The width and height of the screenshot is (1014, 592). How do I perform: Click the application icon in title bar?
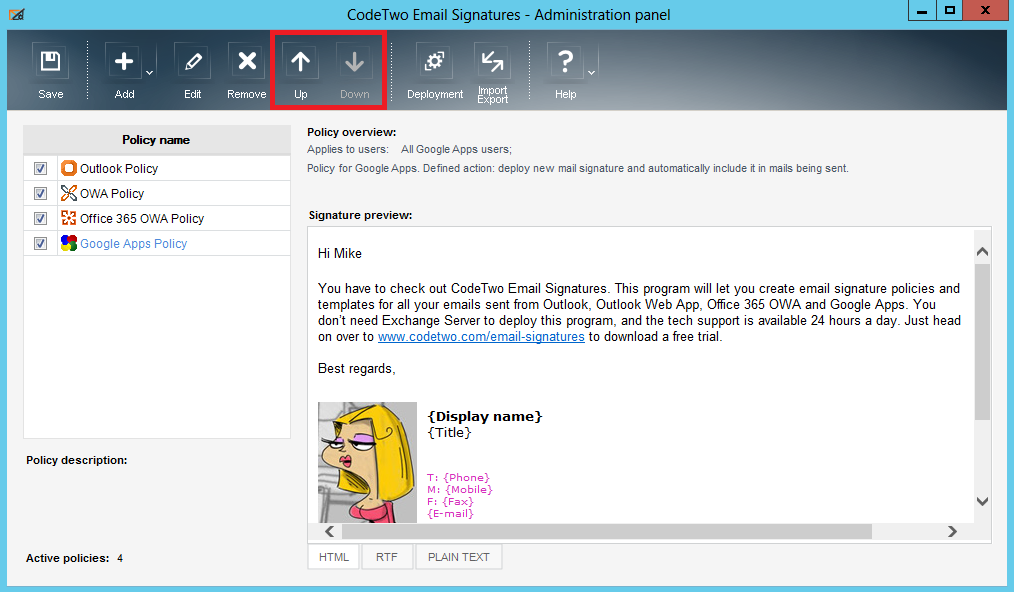(17, 14)
